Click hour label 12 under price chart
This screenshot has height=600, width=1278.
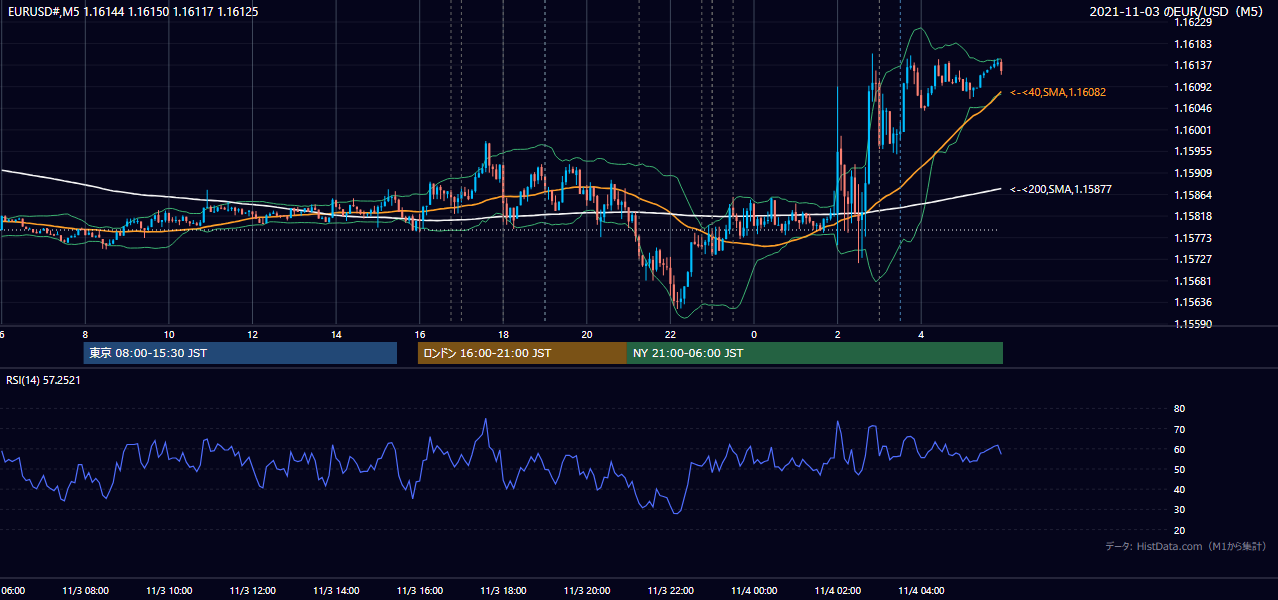(x=253, y=335)
